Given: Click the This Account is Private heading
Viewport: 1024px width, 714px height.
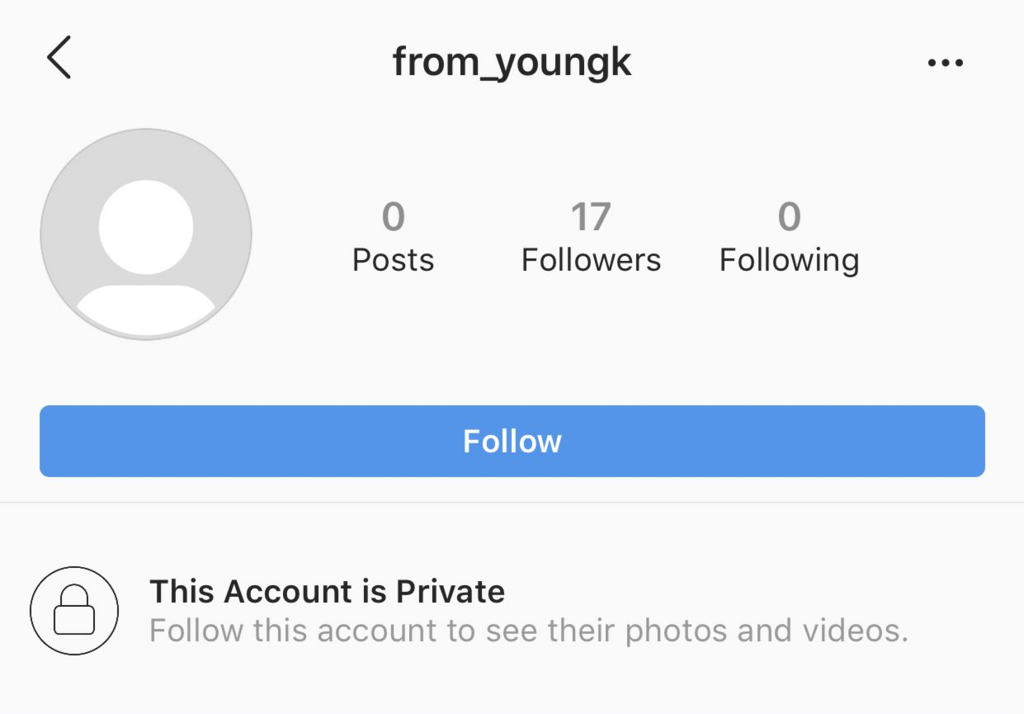Looking at the screenshot, I should tap(327, 591).
